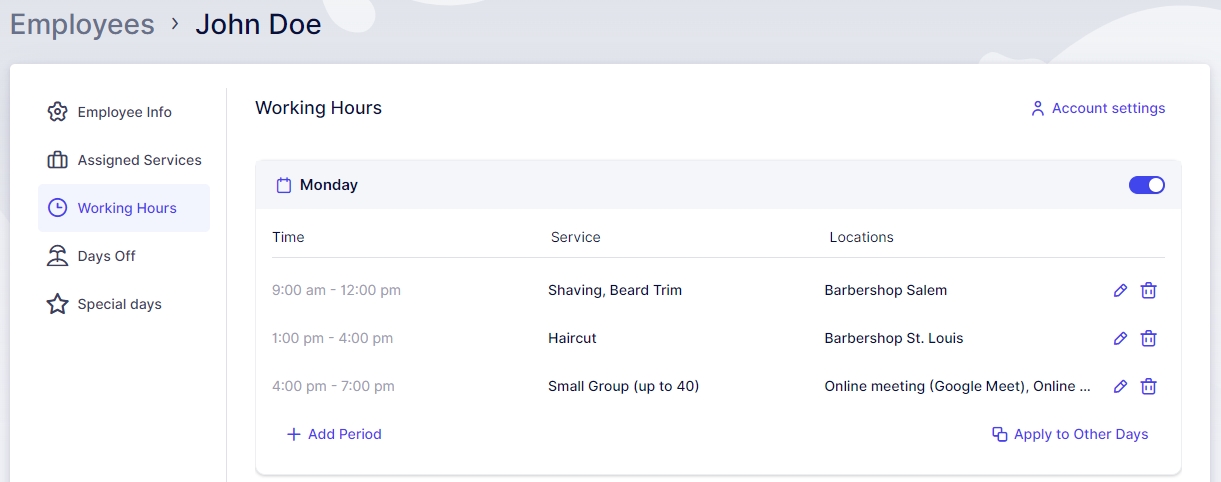Disable the Monday working day toggle
Screen dimensions: 1221x482
(x=1146, y=185)
